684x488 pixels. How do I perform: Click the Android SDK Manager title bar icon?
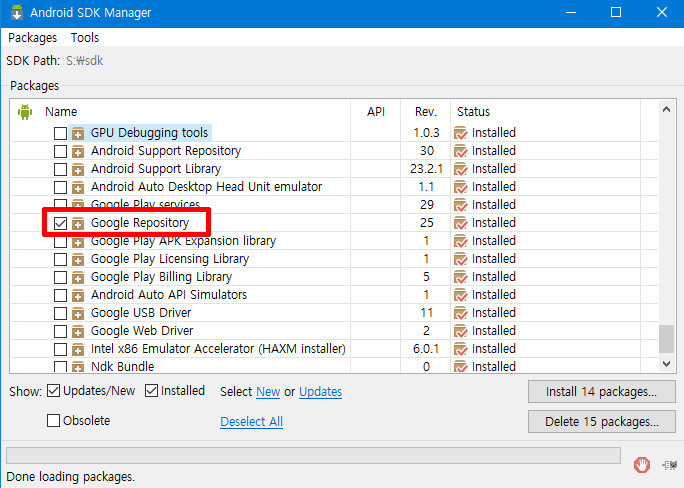click(17, 12)
